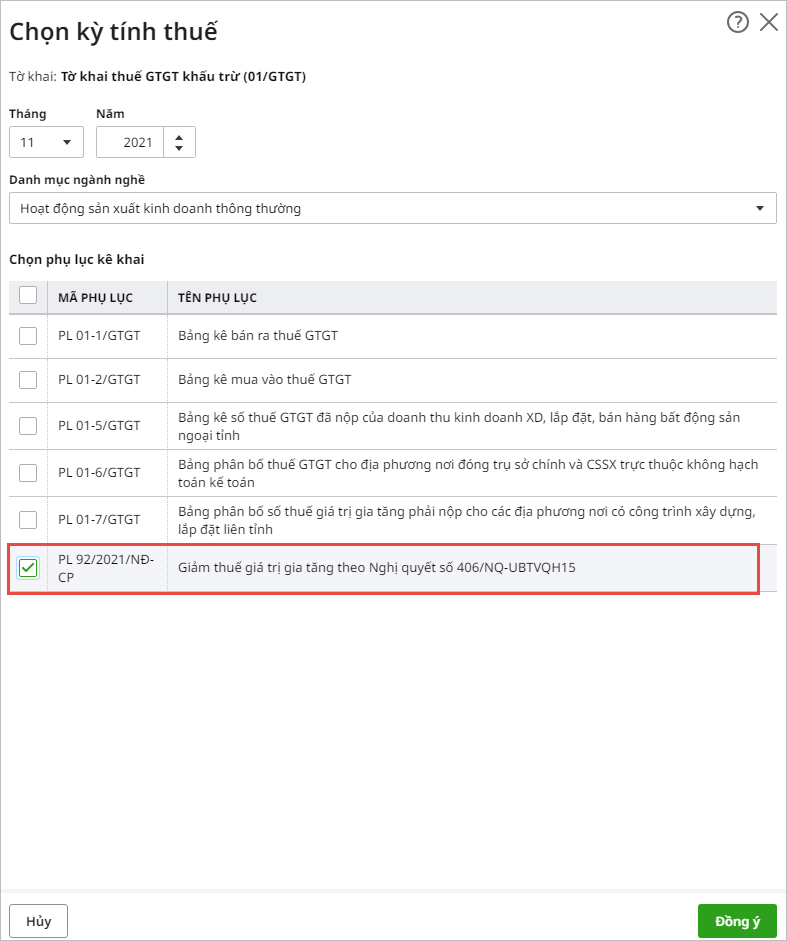Screen dimensions: 787x941
Task: Tick the PL 01-7/GTGT appendix checkbox
Action: 28,520
